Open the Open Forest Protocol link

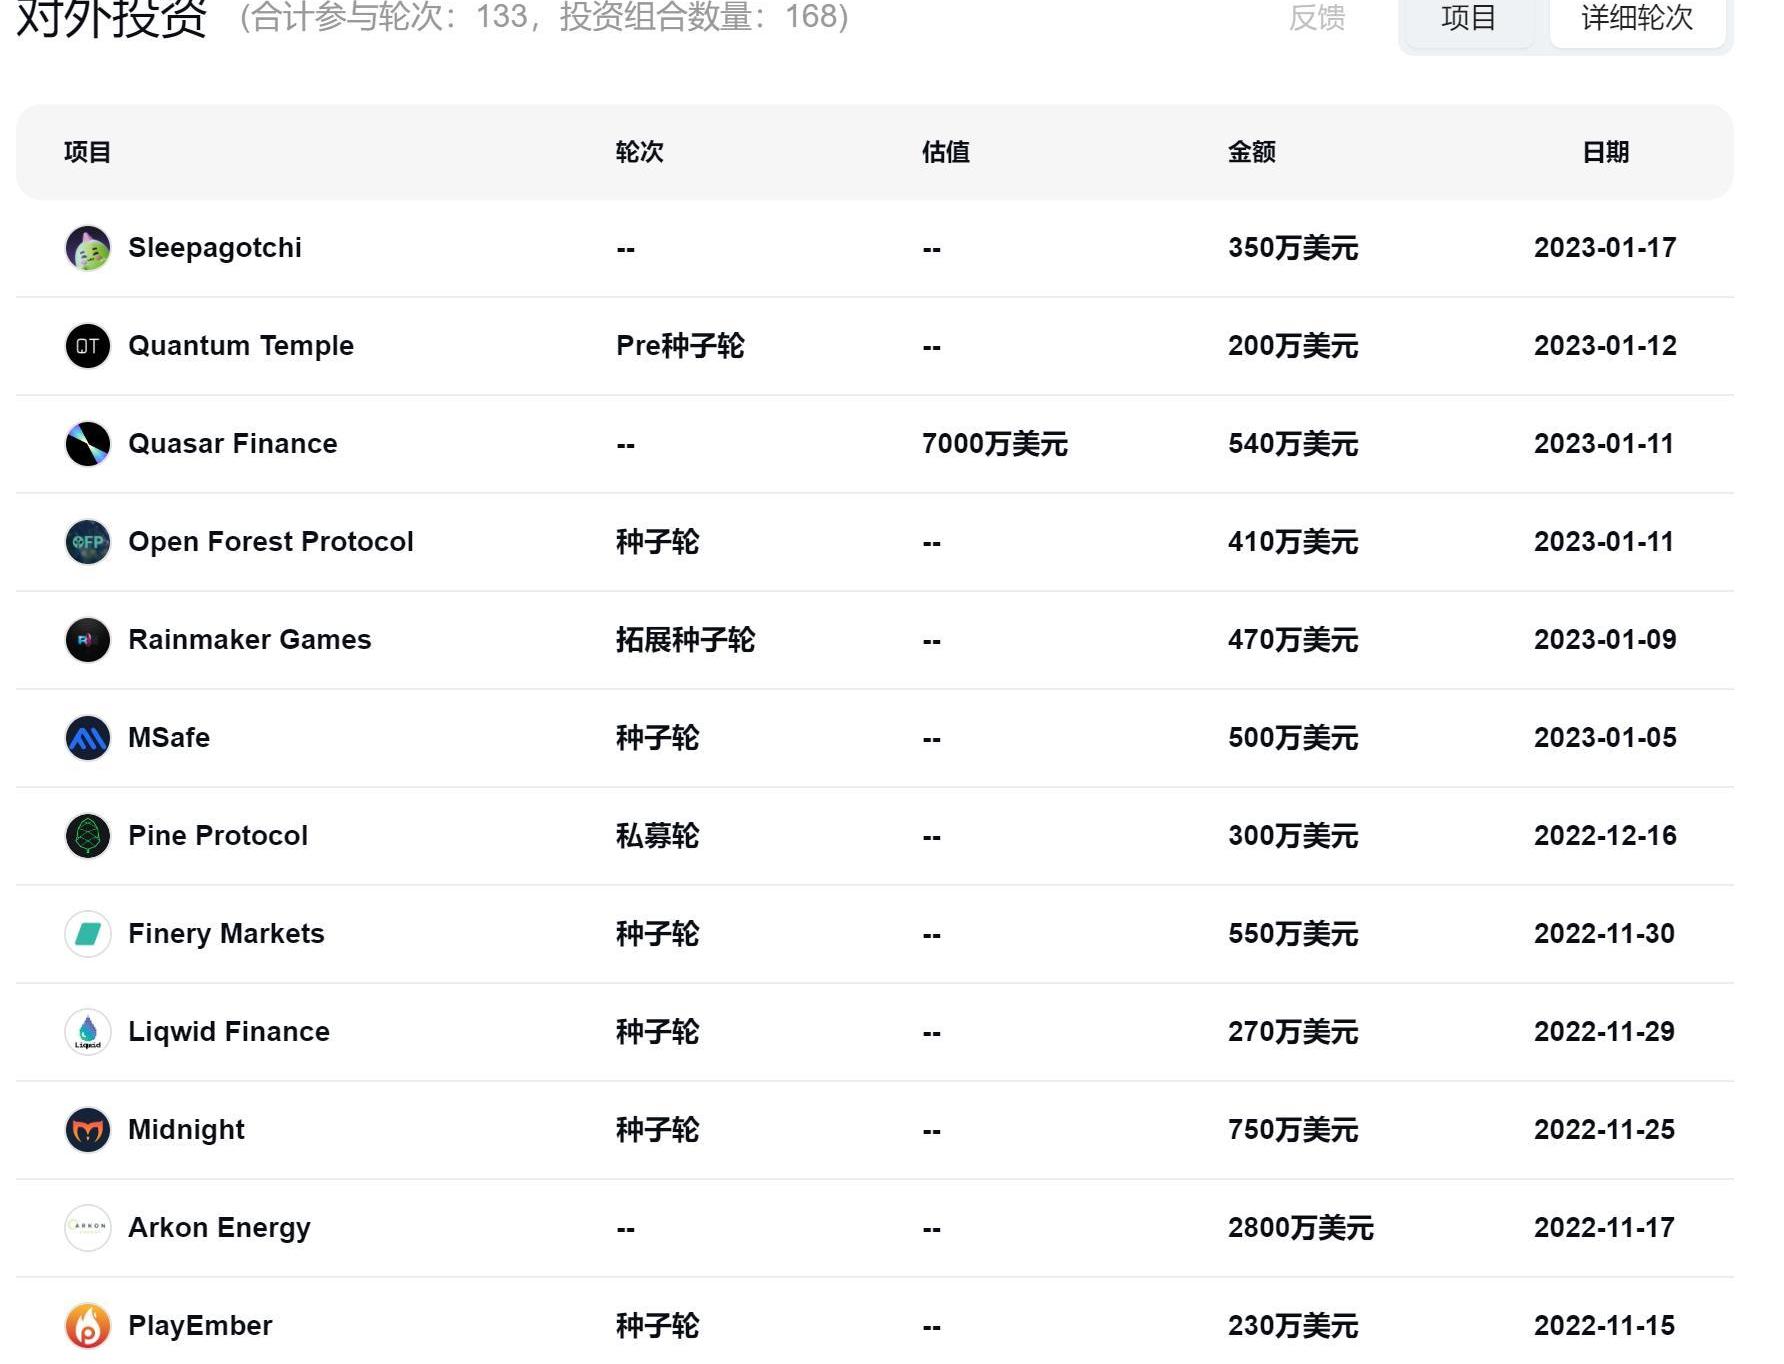271,542
